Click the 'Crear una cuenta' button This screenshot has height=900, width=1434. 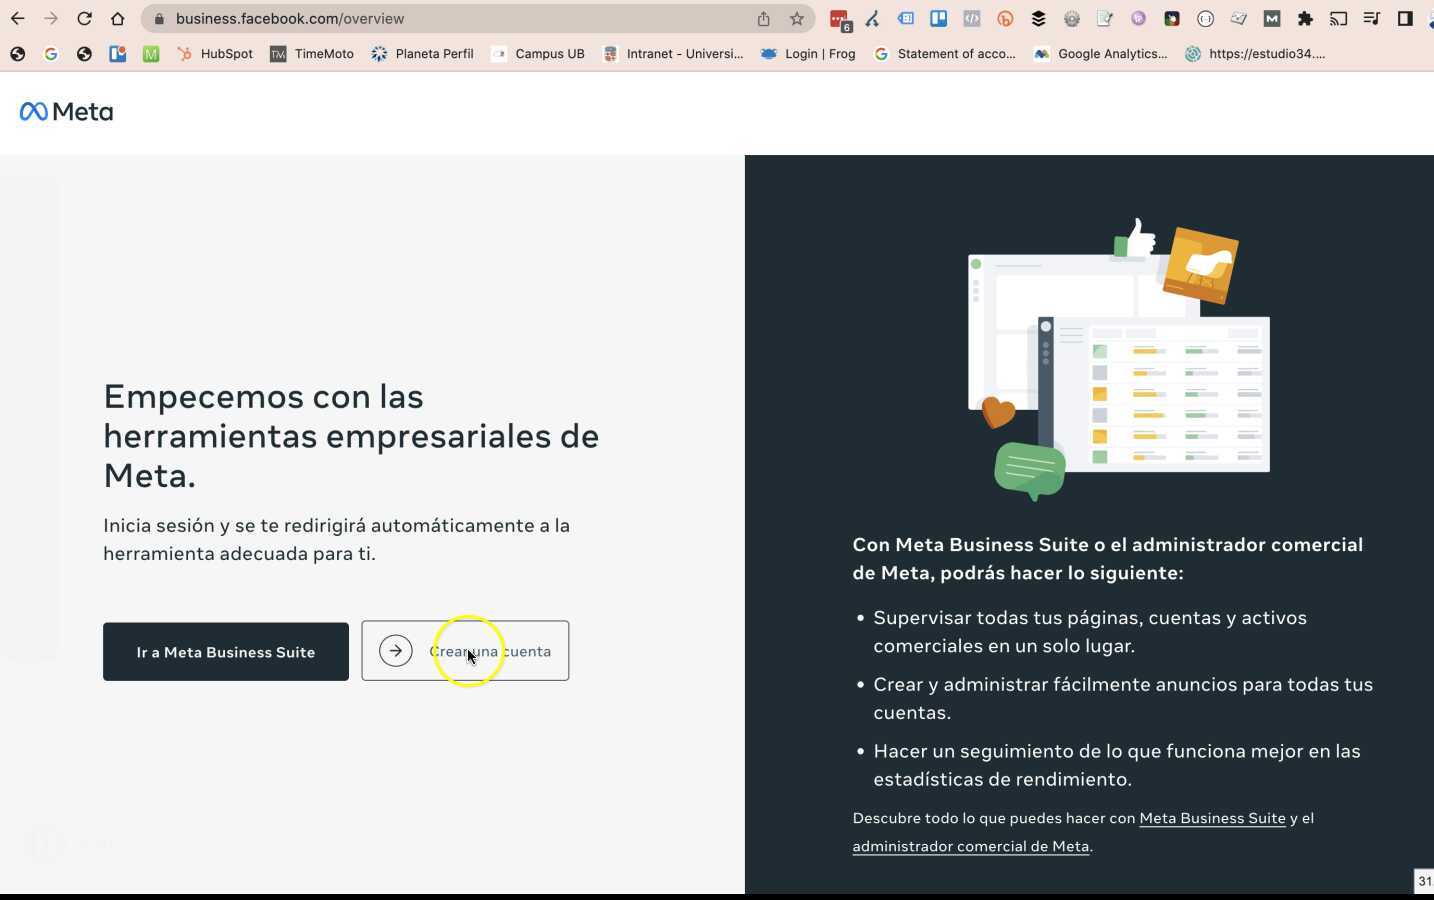(465, 650)
